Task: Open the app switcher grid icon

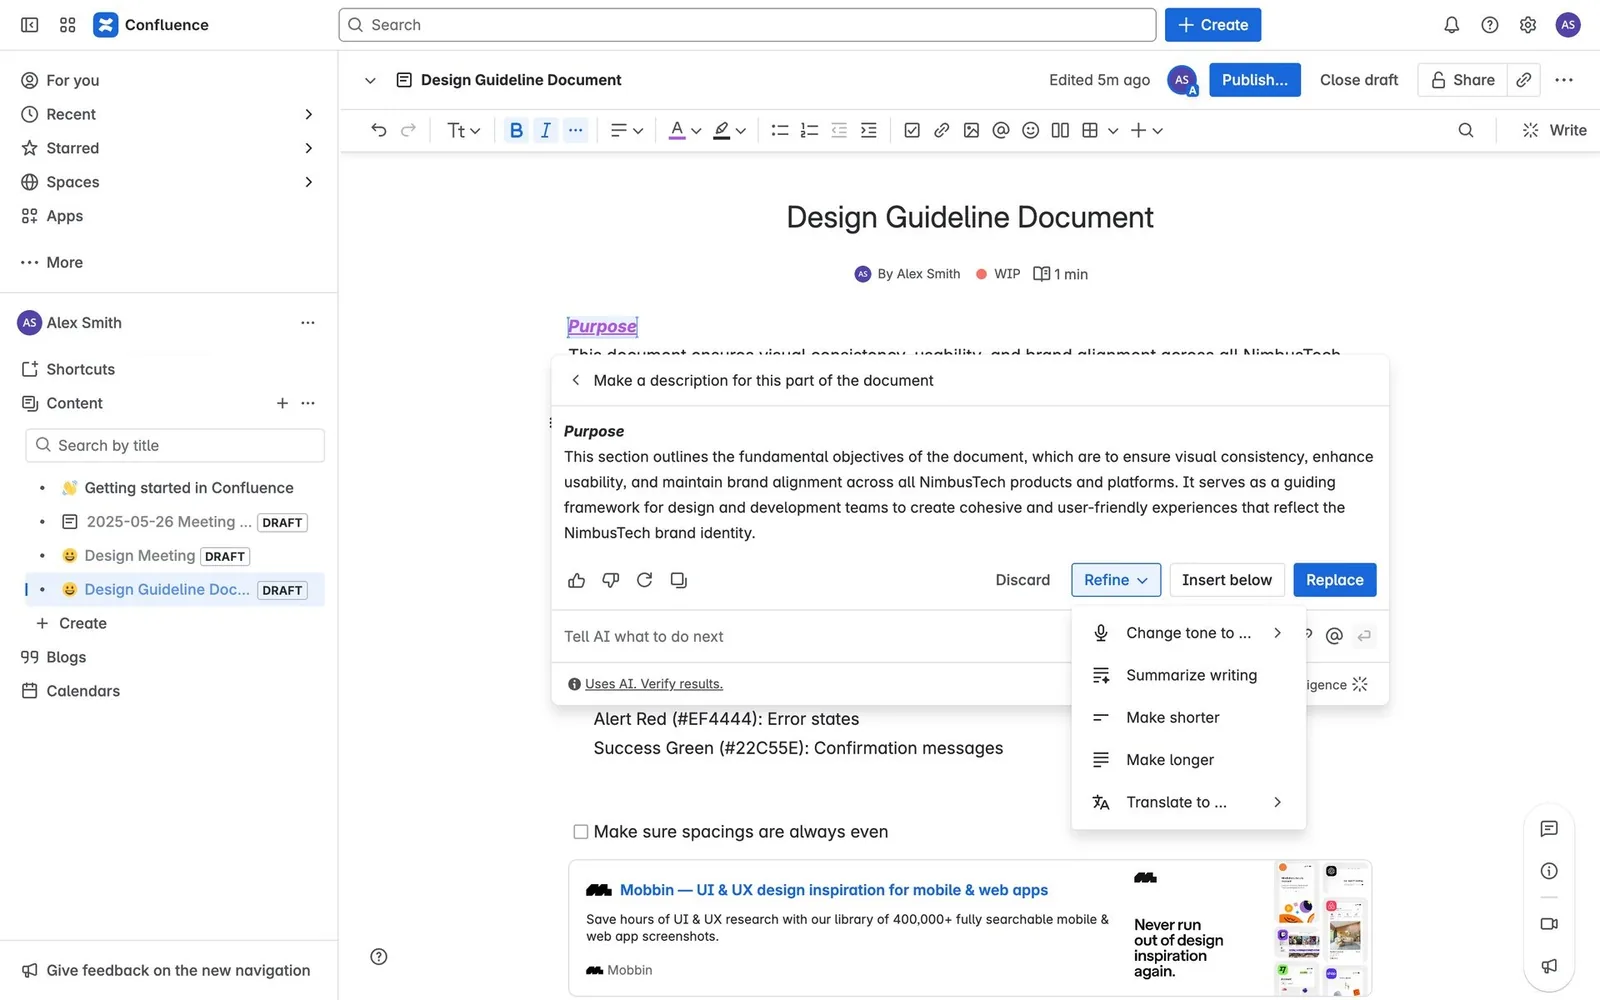Action: (68, 25)
